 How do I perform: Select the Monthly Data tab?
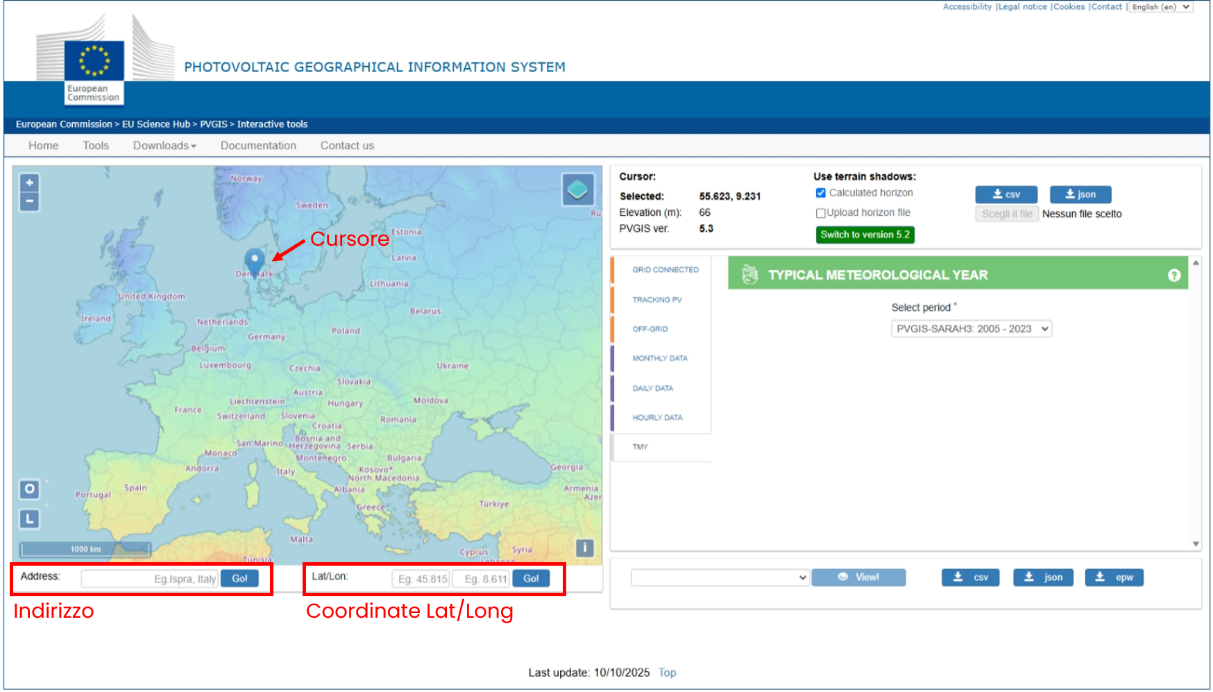click(660, 358)
